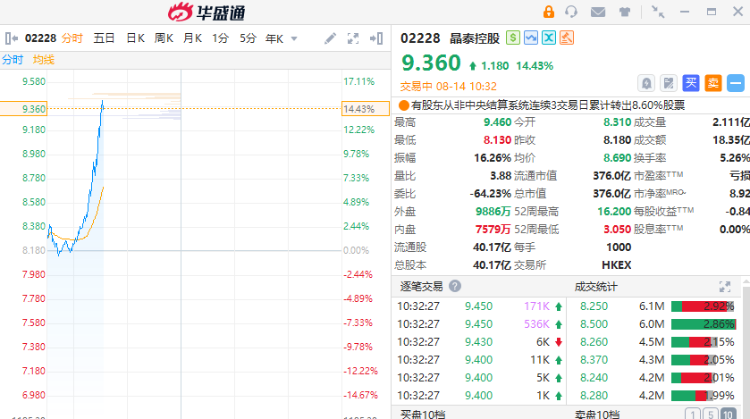This screenshot has height=419, width=750.
Task: Open the note editing icon beside the bell
Action: [x=669, y=83]
